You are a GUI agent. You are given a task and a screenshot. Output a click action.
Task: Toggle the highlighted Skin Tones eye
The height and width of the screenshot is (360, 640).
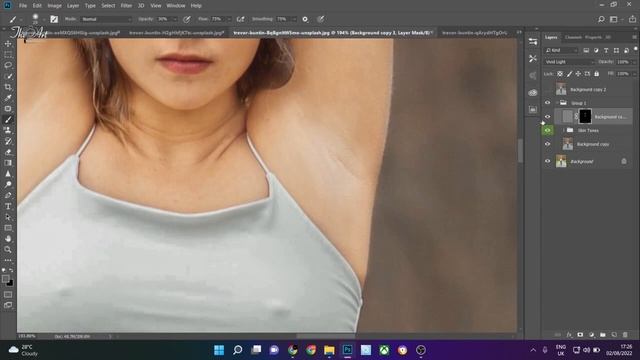point(548,130)
